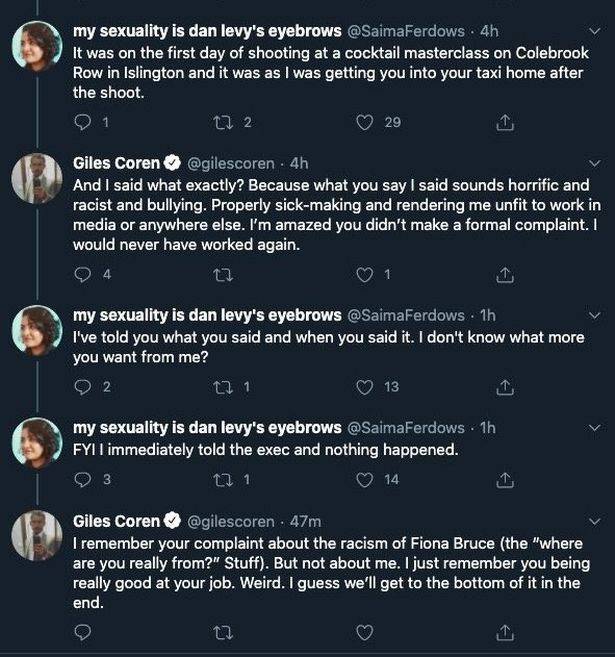
Task: Open the options chevron on the first tweet
Action: click(594, 31)
